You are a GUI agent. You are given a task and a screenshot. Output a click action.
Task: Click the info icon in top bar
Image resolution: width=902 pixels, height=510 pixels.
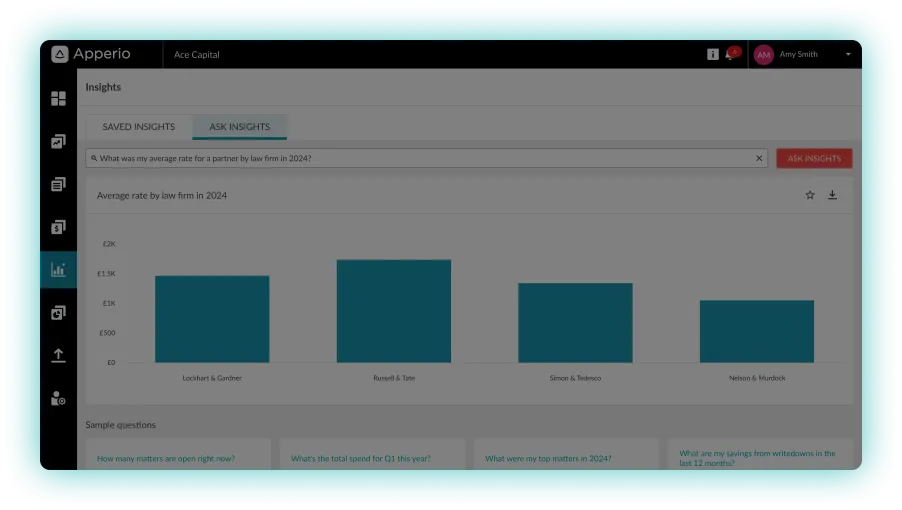click(x=713, y=55)
